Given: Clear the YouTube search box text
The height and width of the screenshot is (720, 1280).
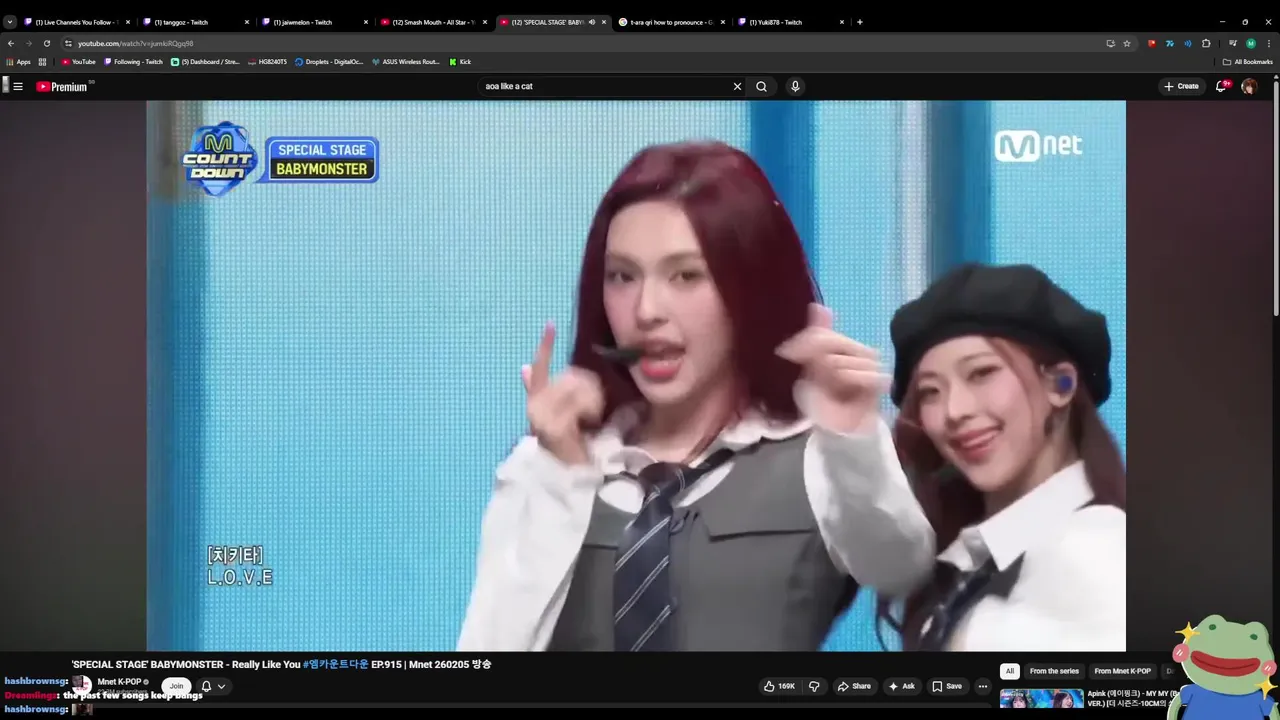Looking at the screenshot, I should (x=737, y=86).
